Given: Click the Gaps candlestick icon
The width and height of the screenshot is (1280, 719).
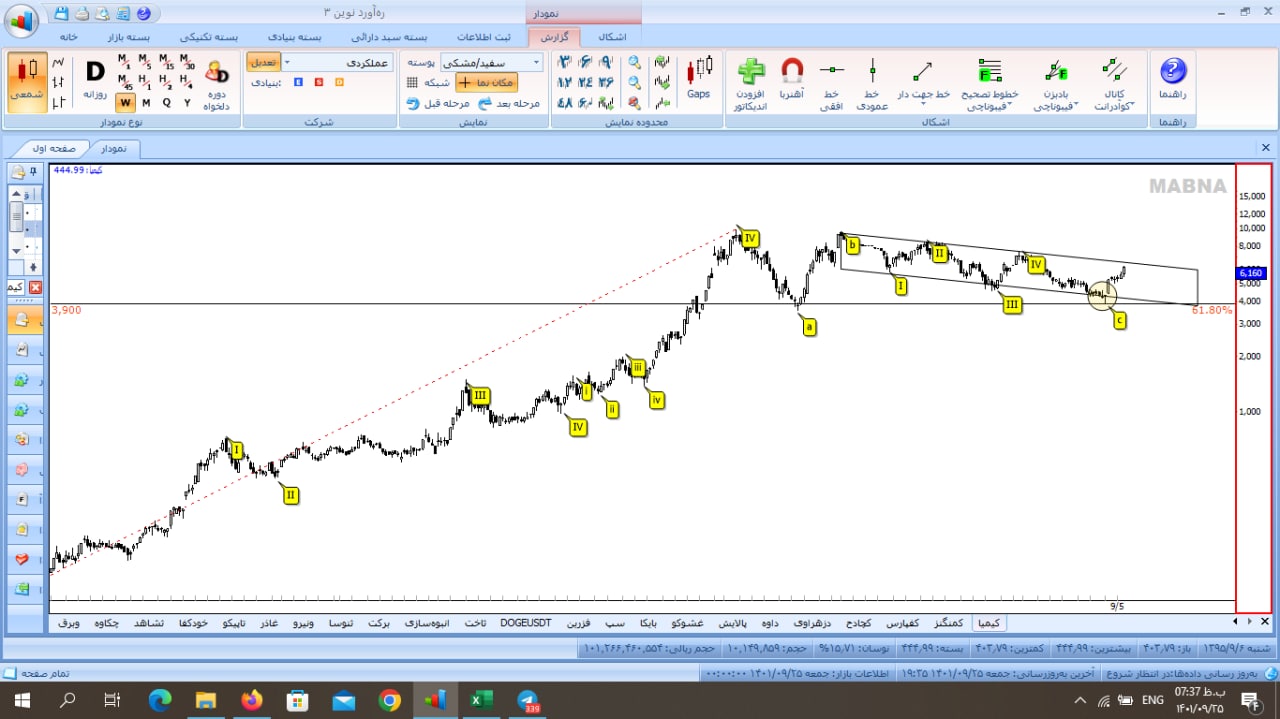Looking at the screenshot, I should [x=698, y=77].
